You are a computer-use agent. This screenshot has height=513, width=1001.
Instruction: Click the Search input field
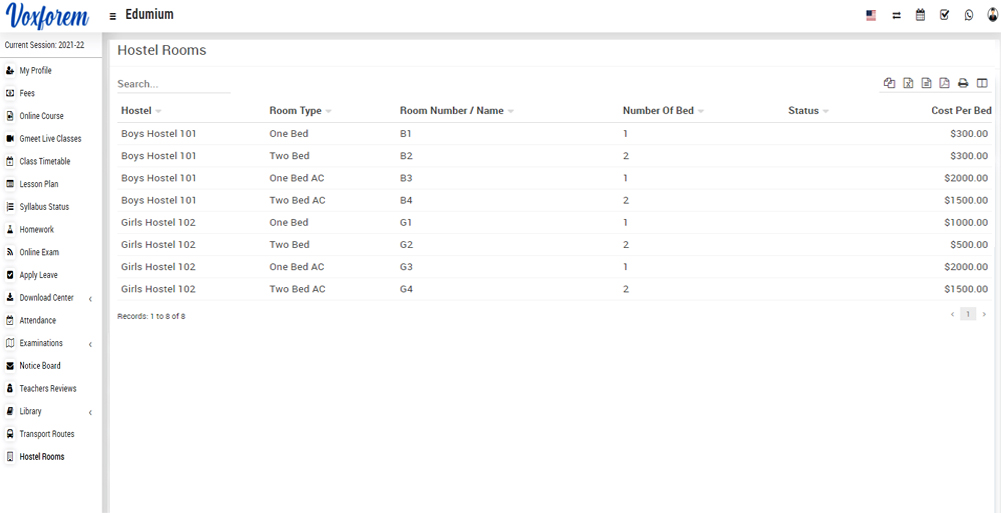click(173, 84)
